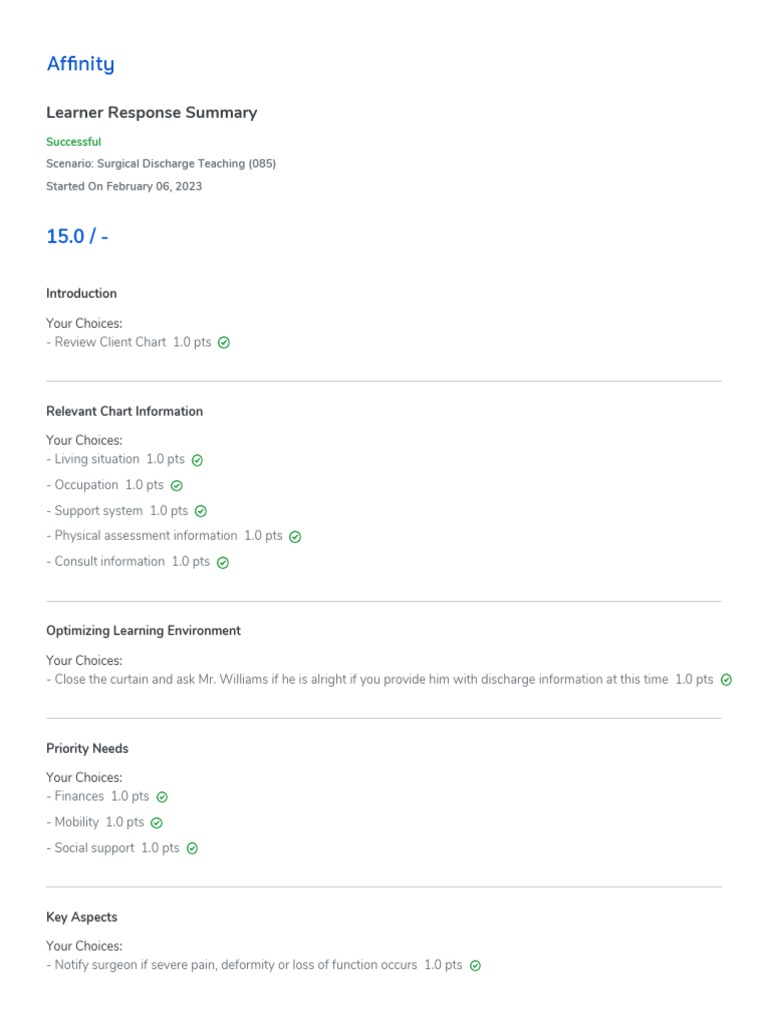Click checkmark after Notify surgeon choice
This screenshot has height=1024, width=768.
tap(475, 966)
